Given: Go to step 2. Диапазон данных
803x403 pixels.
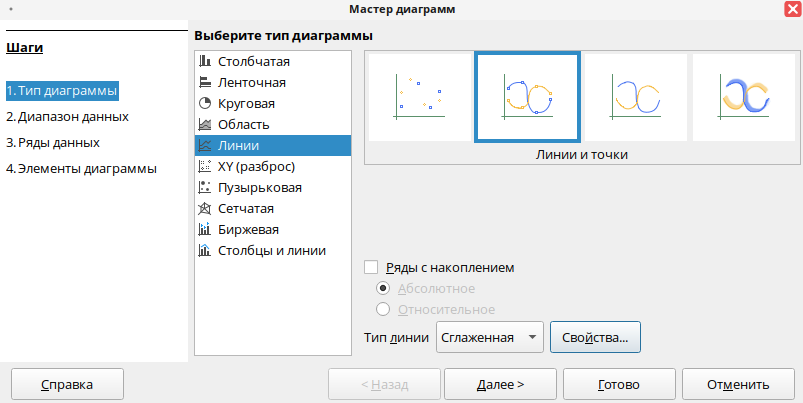Looking at the screenshot, I should [67, 117].
